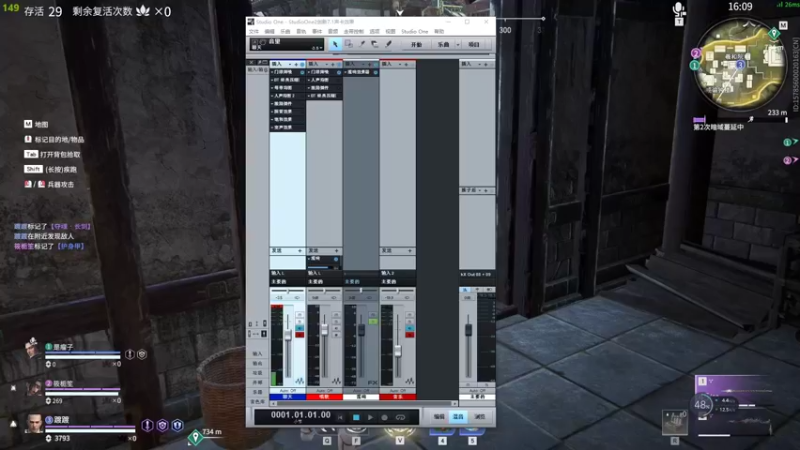Screen dimensions: 800x450
Task: Toggle green solo button on 混响 channel
Action: (373, 321)
